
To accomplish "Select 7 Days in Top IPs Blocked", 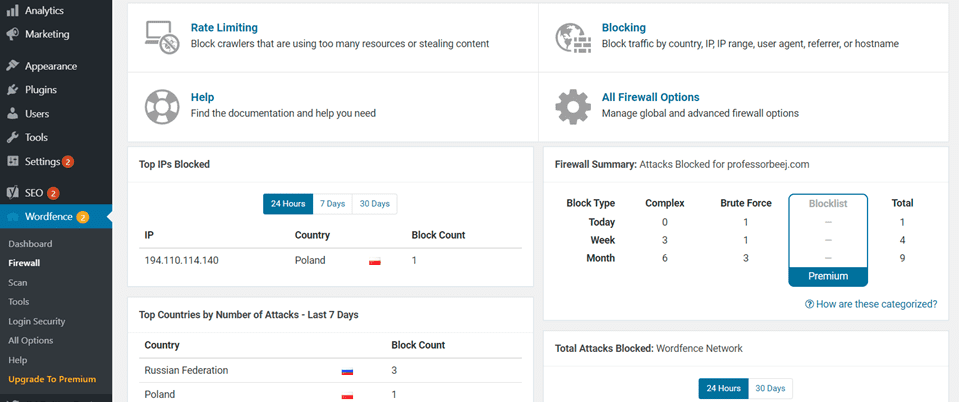I will tap(332, 204).
